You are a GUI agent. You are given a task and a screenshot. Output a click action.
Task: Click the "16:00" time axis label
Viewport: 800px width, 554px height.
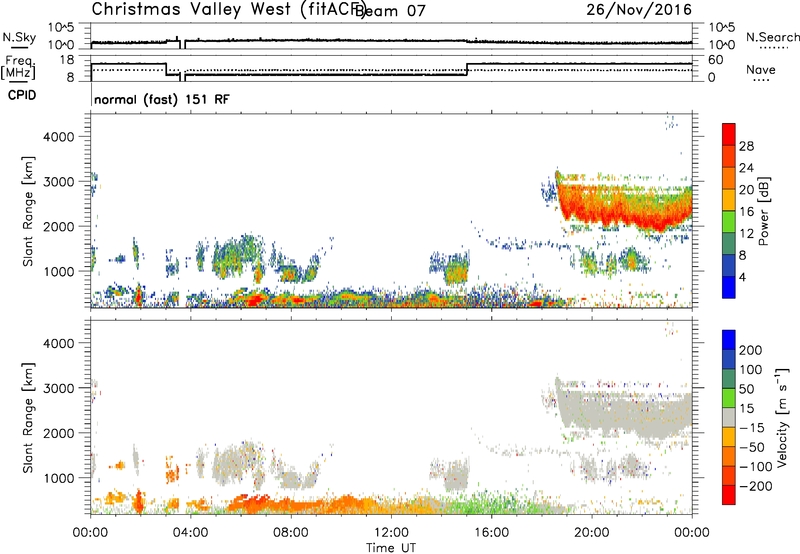pos(491,533)
